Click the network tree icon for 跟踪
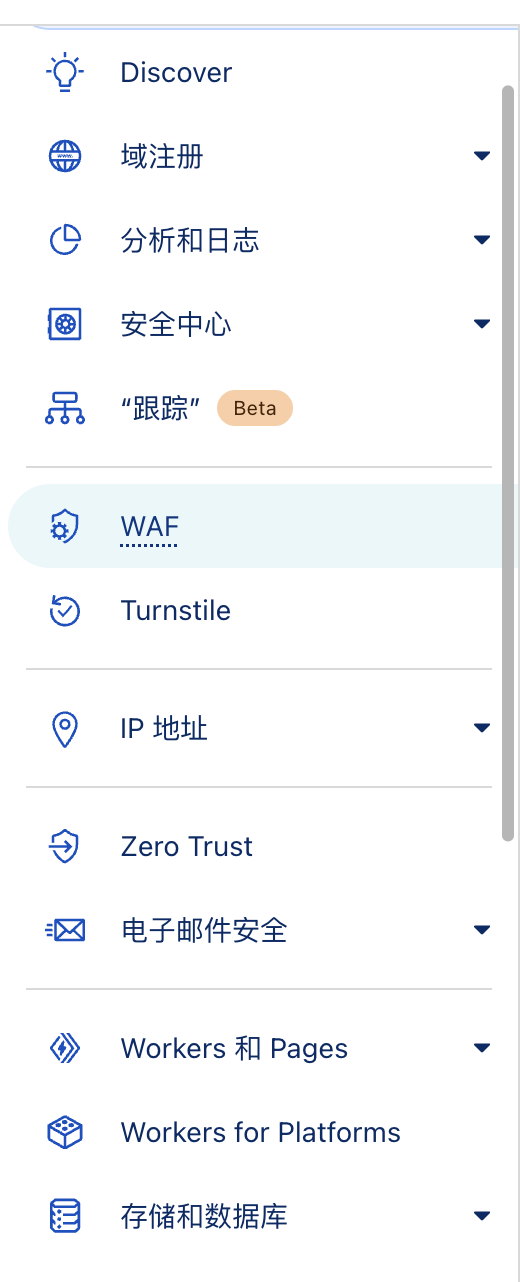 (65, 408)
